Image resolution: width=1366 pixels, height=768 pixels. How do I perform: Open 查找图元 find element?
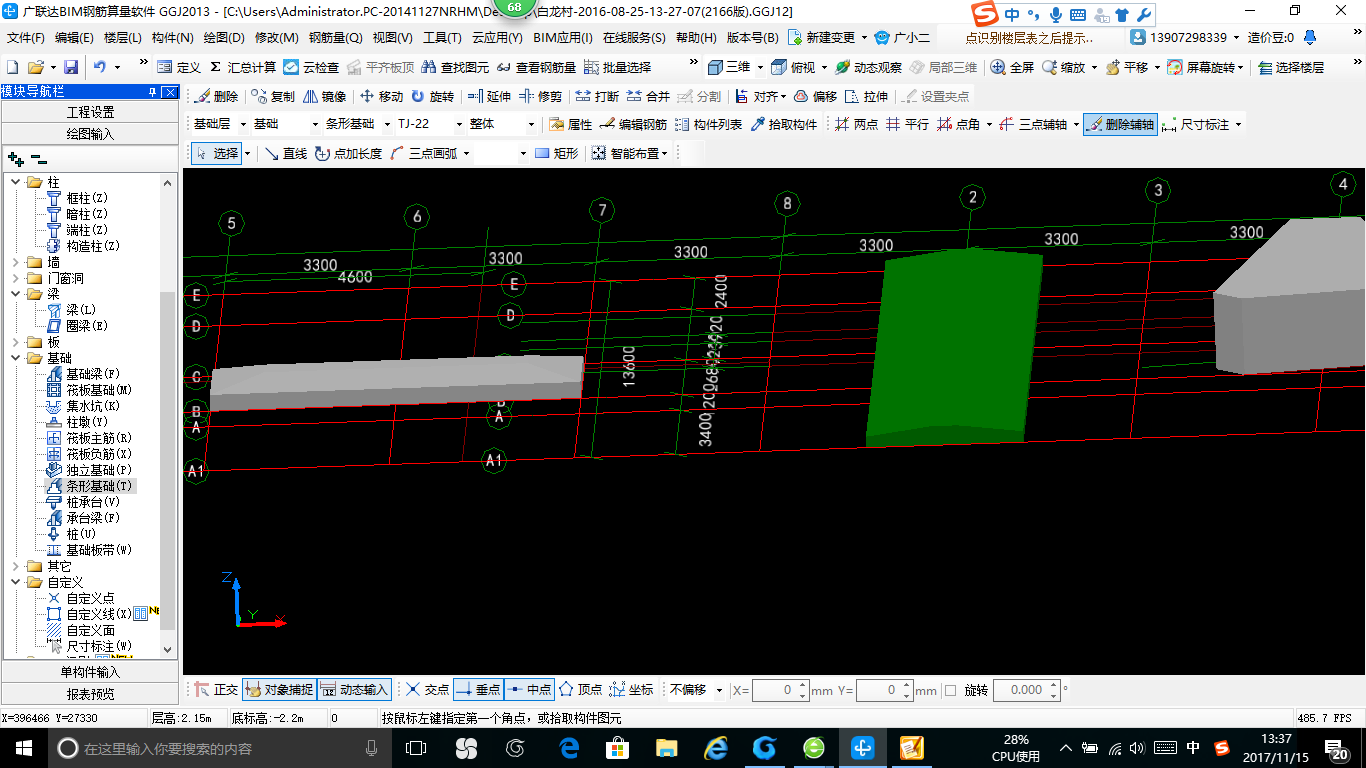pyautogui.click(x=455, y=67)
